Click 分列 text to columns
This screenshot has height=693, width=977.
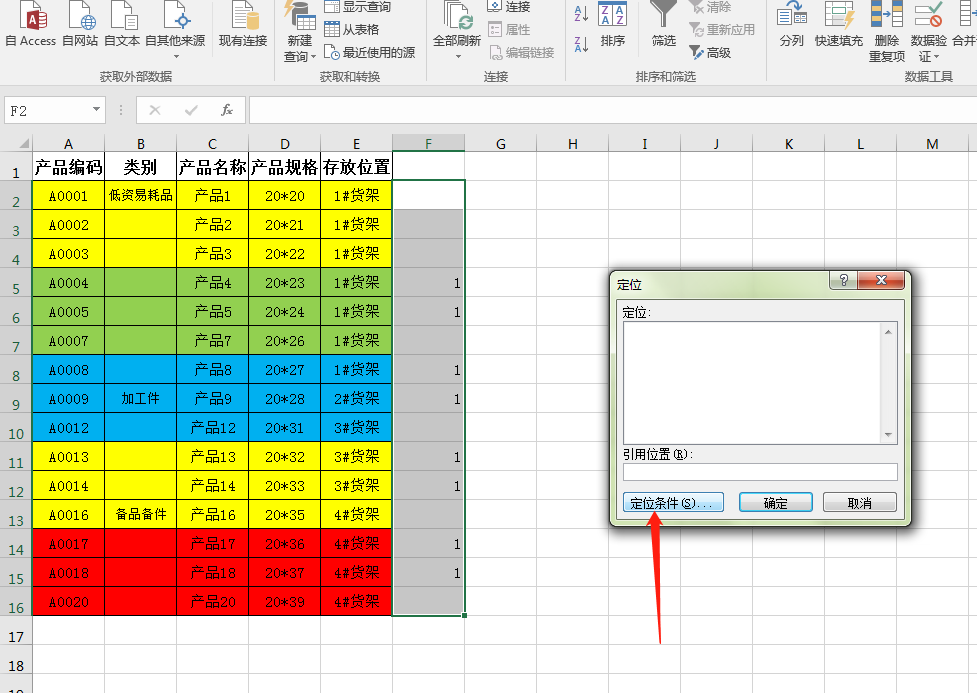[792, 25]
